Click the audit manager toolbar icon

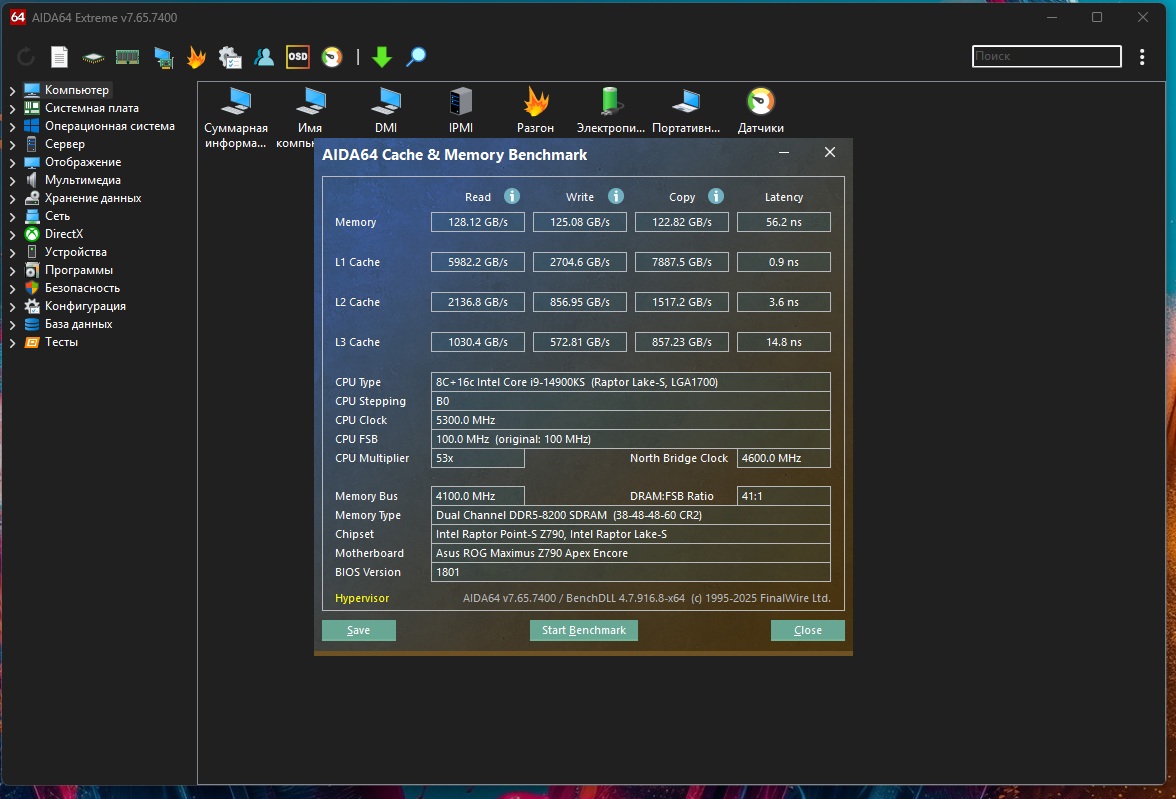coord(230,57)
